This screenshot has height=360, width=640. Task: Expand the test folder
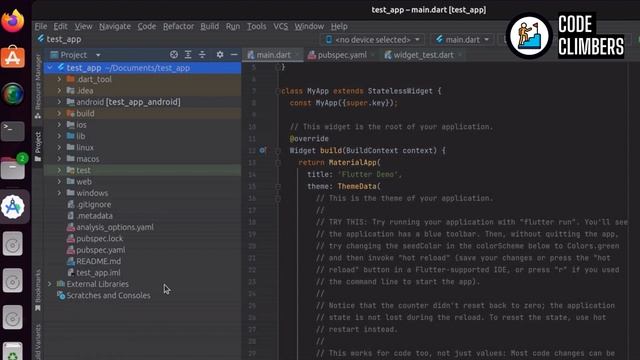(x=60, y=170)
